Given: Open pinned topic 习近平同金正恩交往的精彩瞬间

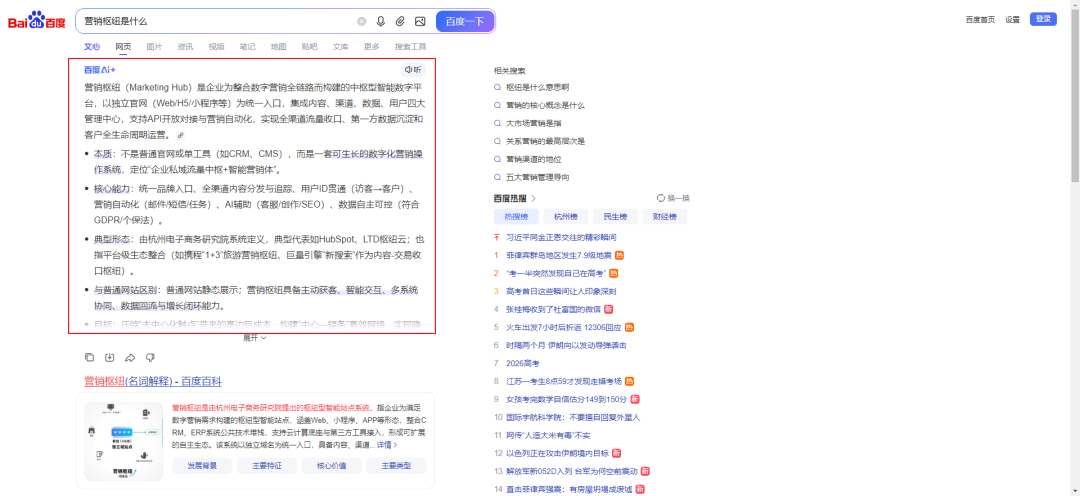Looking at the screenshot, I should click(x=561, y=237).
